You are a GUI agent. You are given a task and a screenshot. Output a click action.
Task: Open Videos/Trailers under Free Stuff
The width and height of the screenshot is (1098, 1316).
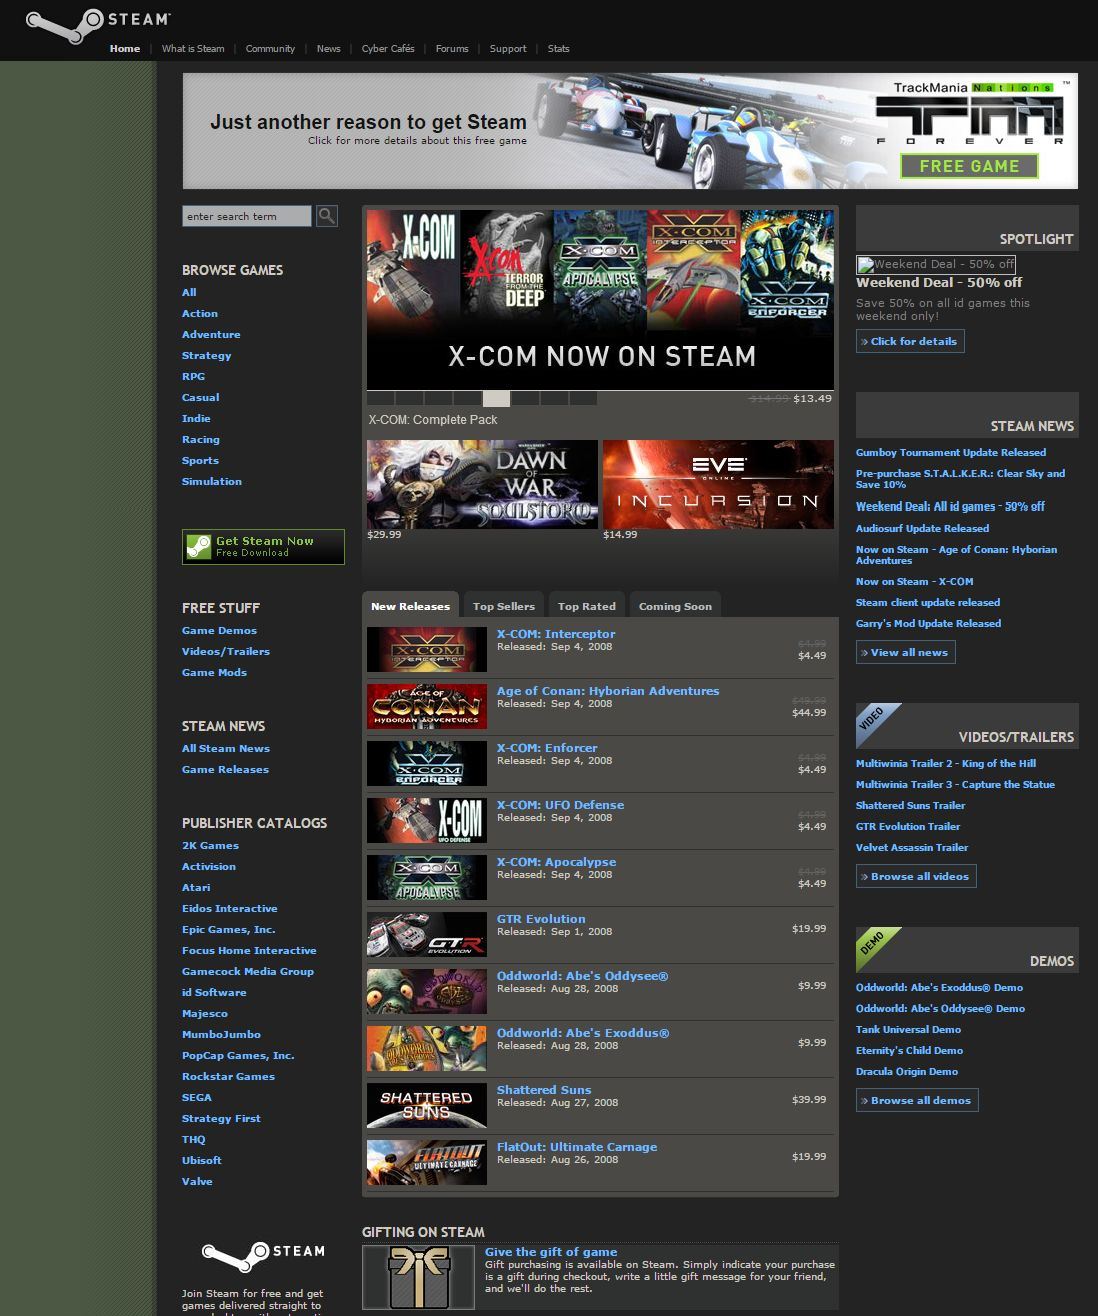[x=226, y=651]
